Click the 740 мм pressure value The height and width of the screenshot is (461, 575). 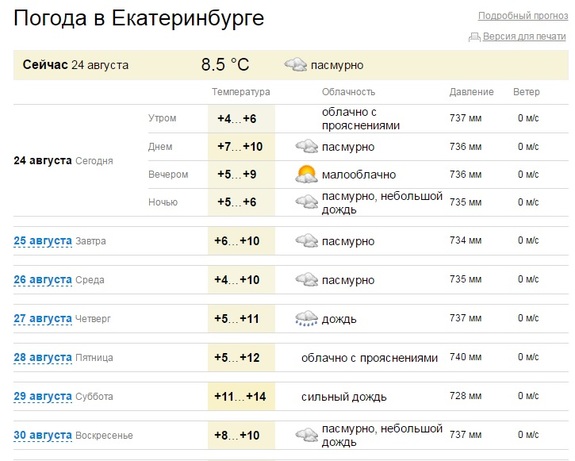[465, 357]
